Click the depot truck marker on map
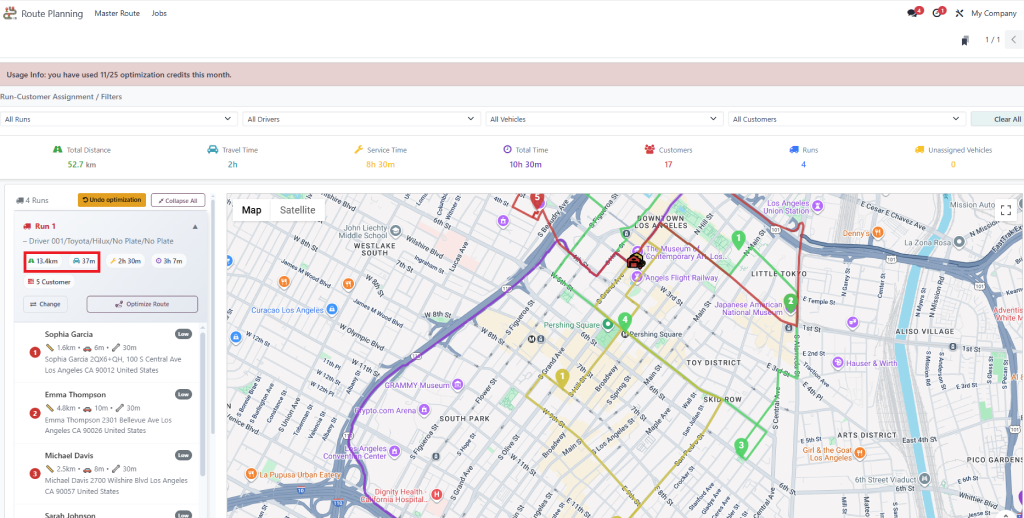 pos(634,261)
